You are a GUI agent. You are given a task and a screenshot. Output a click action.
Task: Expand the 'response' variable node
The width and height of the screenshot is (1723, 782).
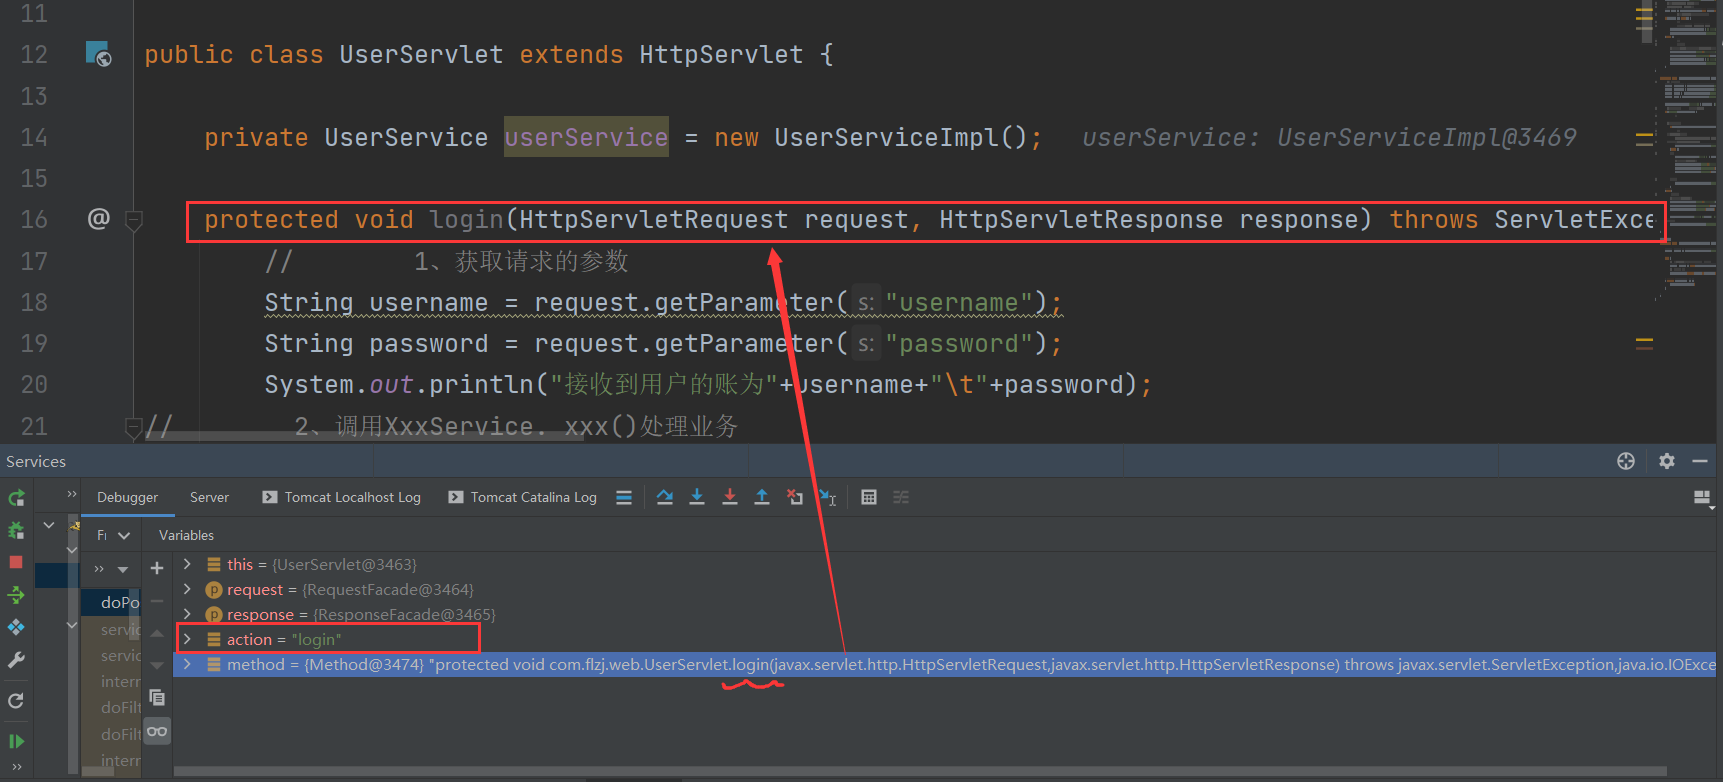(187, 614)
